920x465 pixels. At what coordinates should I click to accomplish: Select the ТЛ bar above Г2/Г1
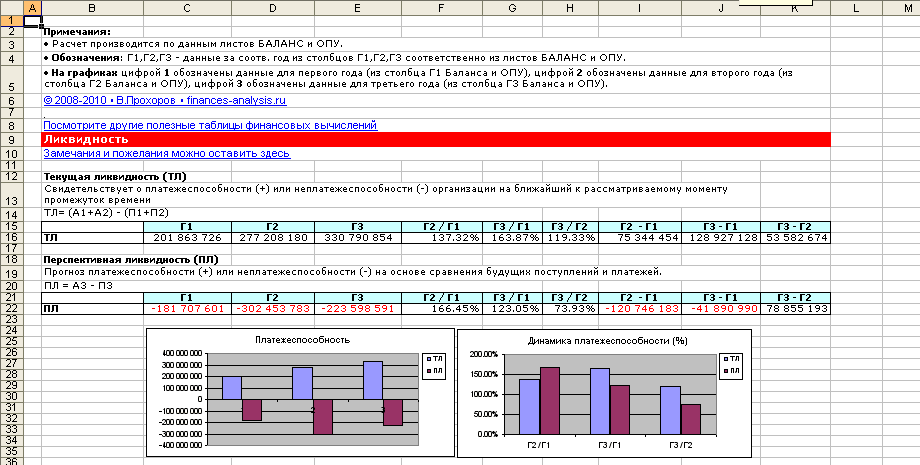click(529, 406)
